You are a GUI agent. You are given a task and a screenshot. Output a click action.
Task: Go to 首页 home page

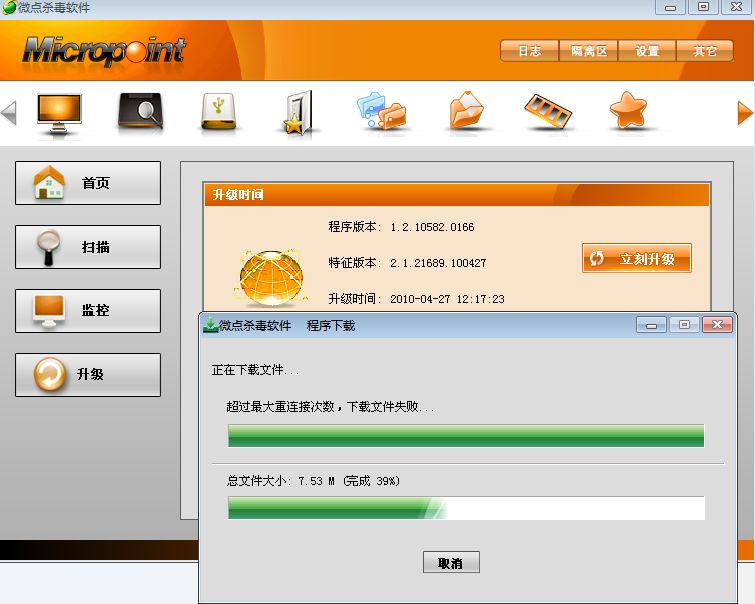pyautogui.click(x=88, y=183)
